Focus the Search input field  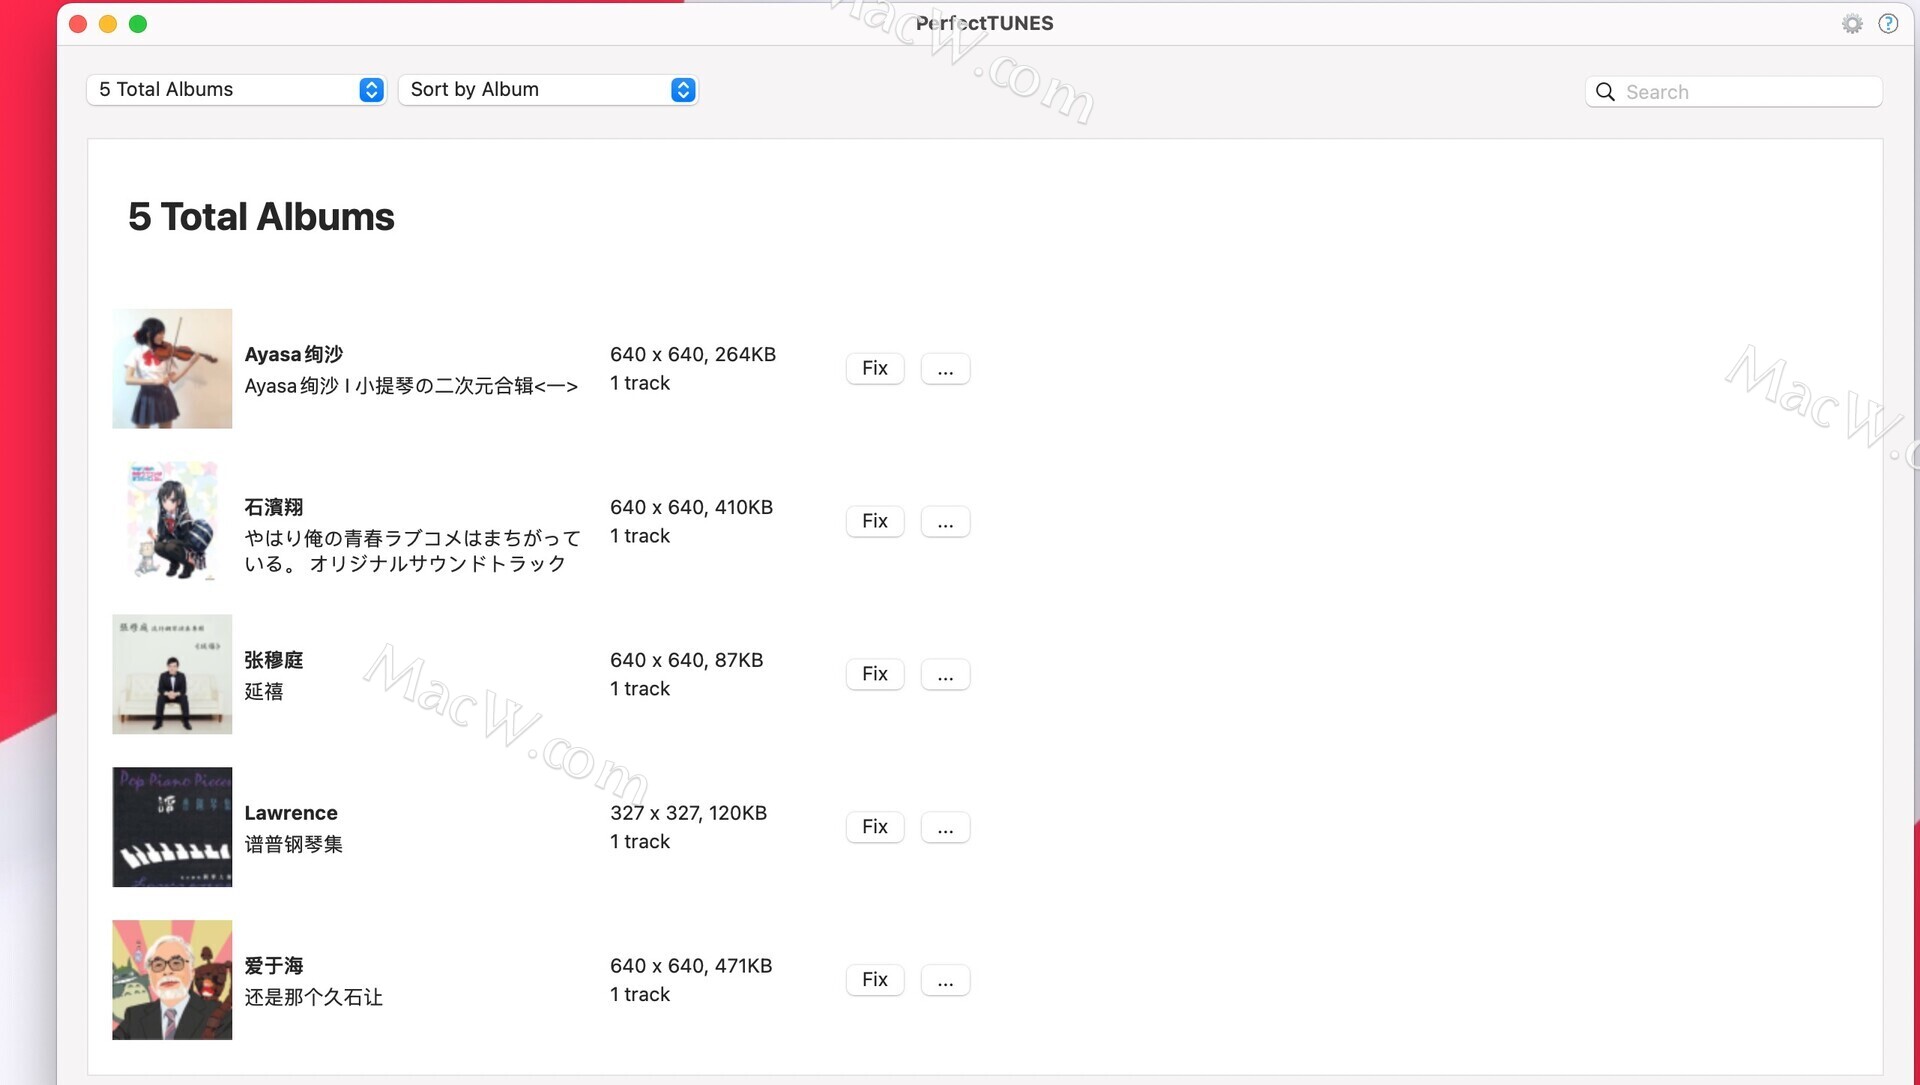(1734, 92)
